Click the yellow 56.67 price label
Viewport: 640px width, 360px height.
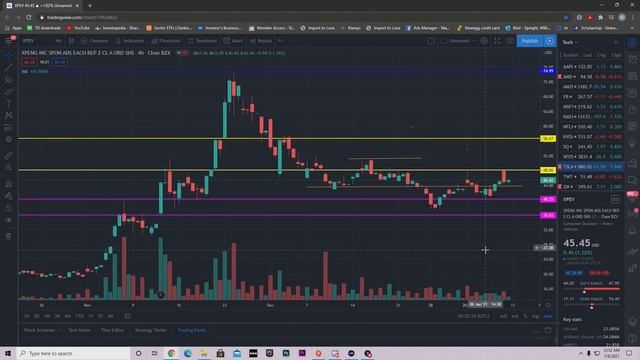click(548, 139)
